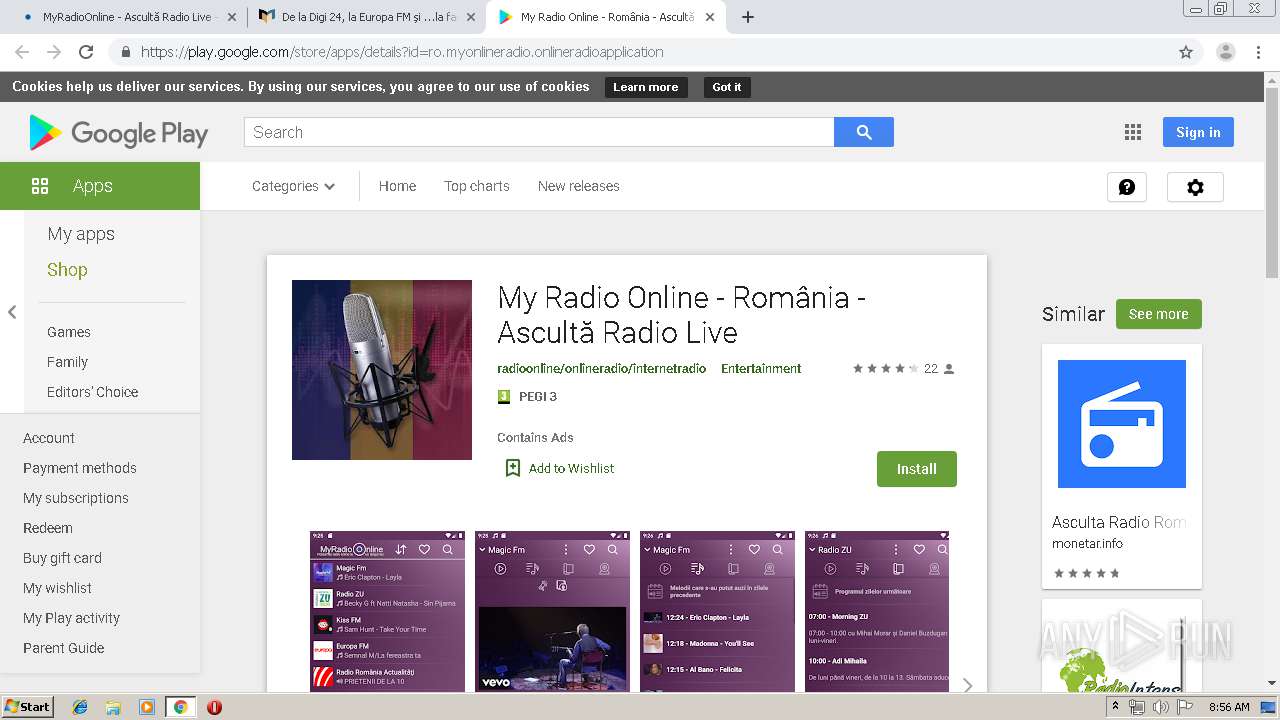Switch to the De la Digi 24 tab
This screenshot has height=720, width=1280.
pos(365,17)
